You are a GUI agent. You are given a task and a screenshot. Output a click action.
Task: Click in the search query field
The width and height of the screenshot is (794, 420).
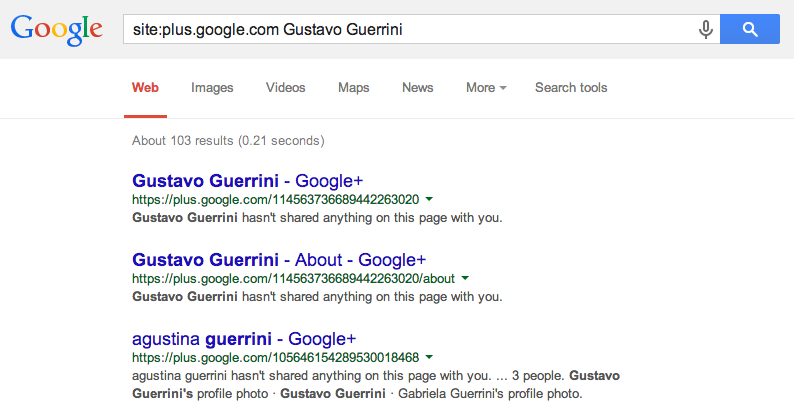[410, 29]
